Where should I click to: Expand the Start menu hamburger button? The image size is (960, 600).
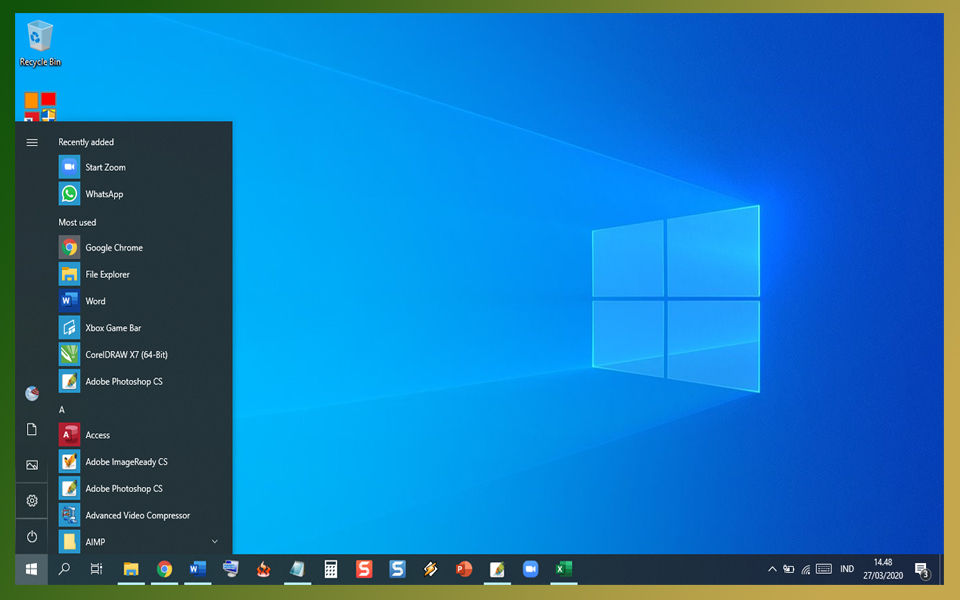click(31, 142)
